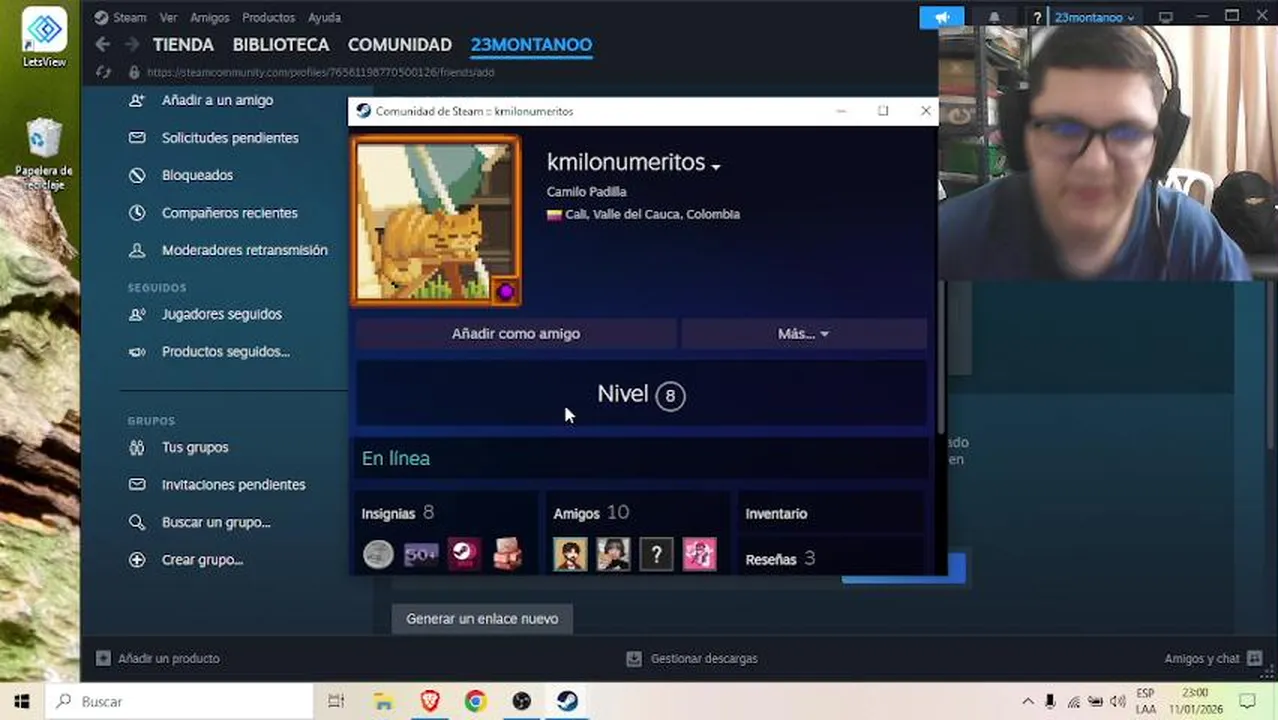The image size is (1278, 720).
Task: Click the Windows Start button
Action: point(22,701)
